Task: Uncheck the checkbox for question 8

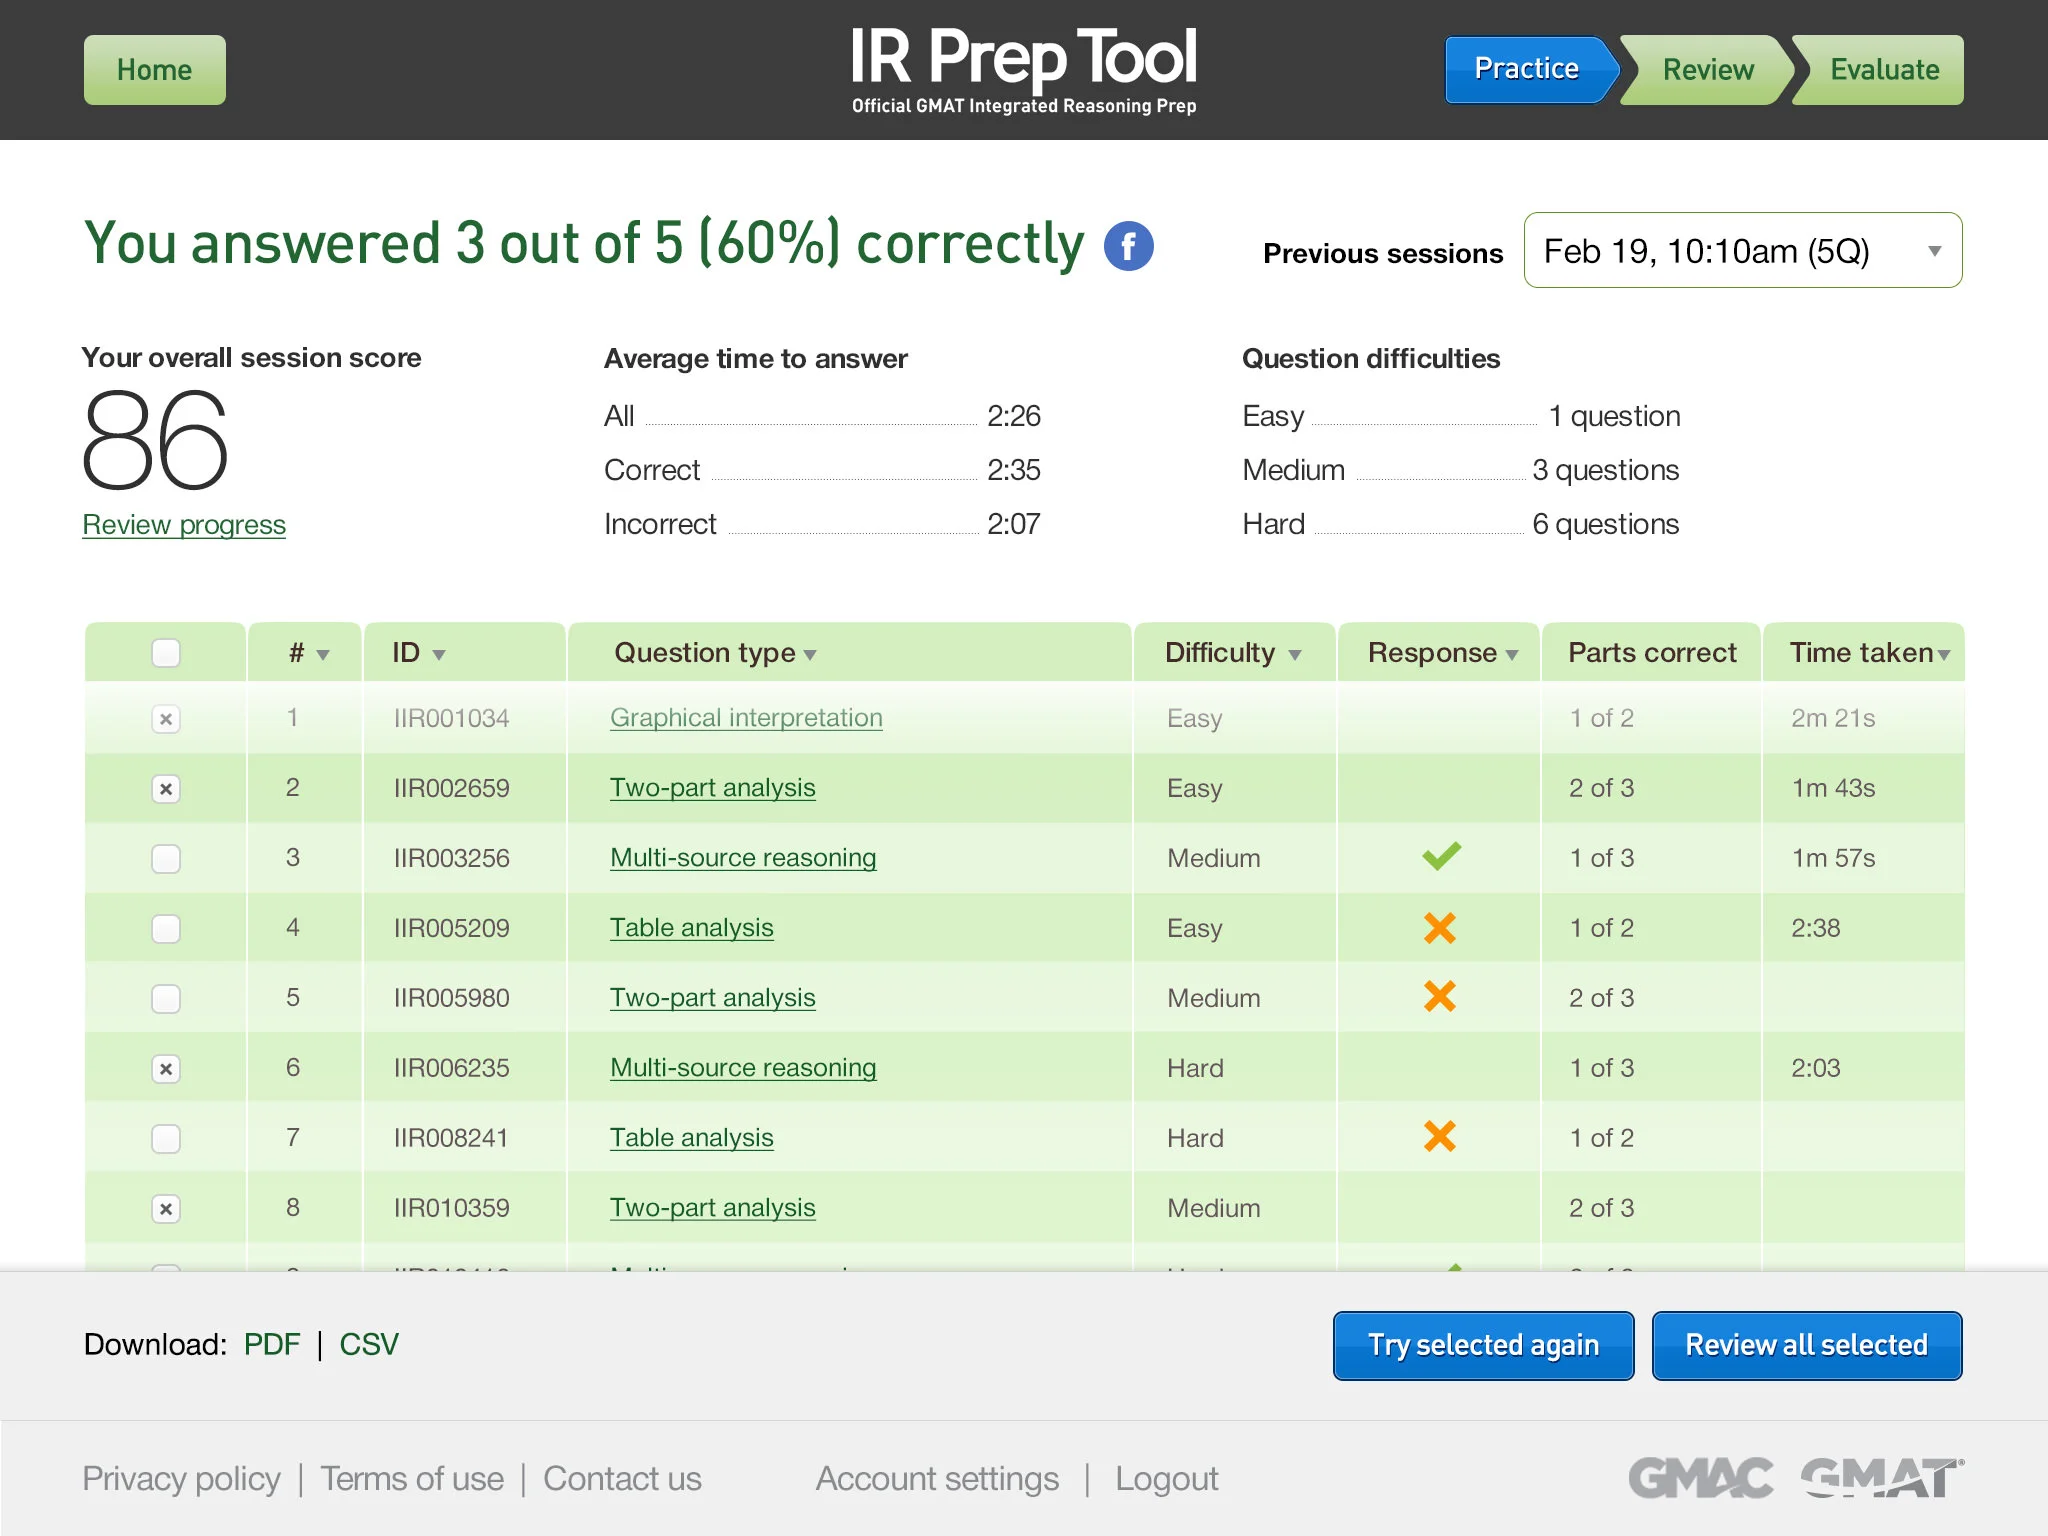Action: [x=166, y=1209]
